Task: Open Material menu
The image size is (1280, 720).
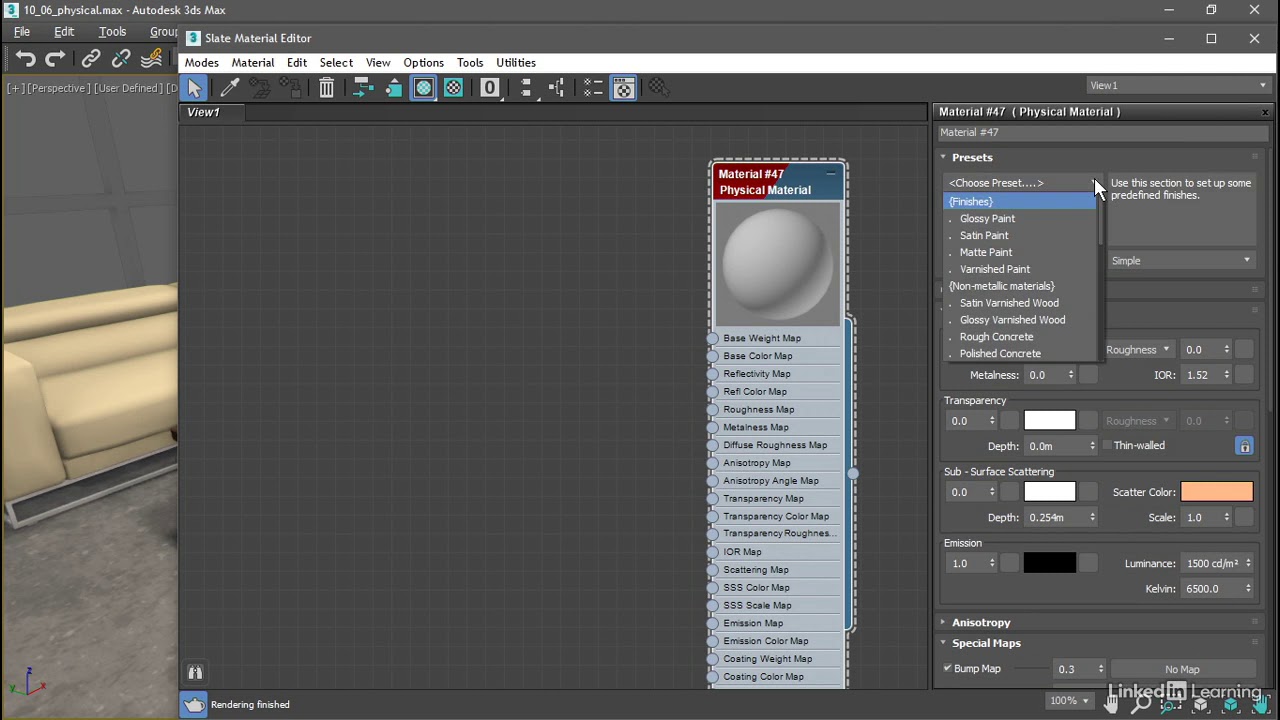Action: coord(253,62)
